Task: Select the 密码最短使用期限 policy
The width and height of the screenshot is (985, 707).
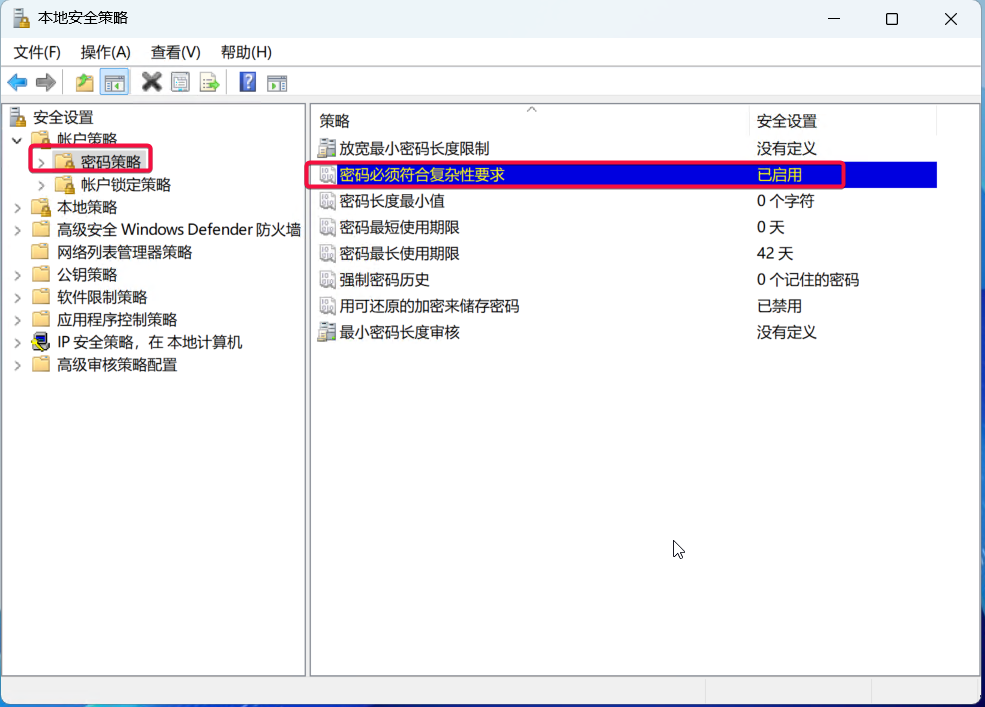Action: pyautogui.click(x=400, y=227)
